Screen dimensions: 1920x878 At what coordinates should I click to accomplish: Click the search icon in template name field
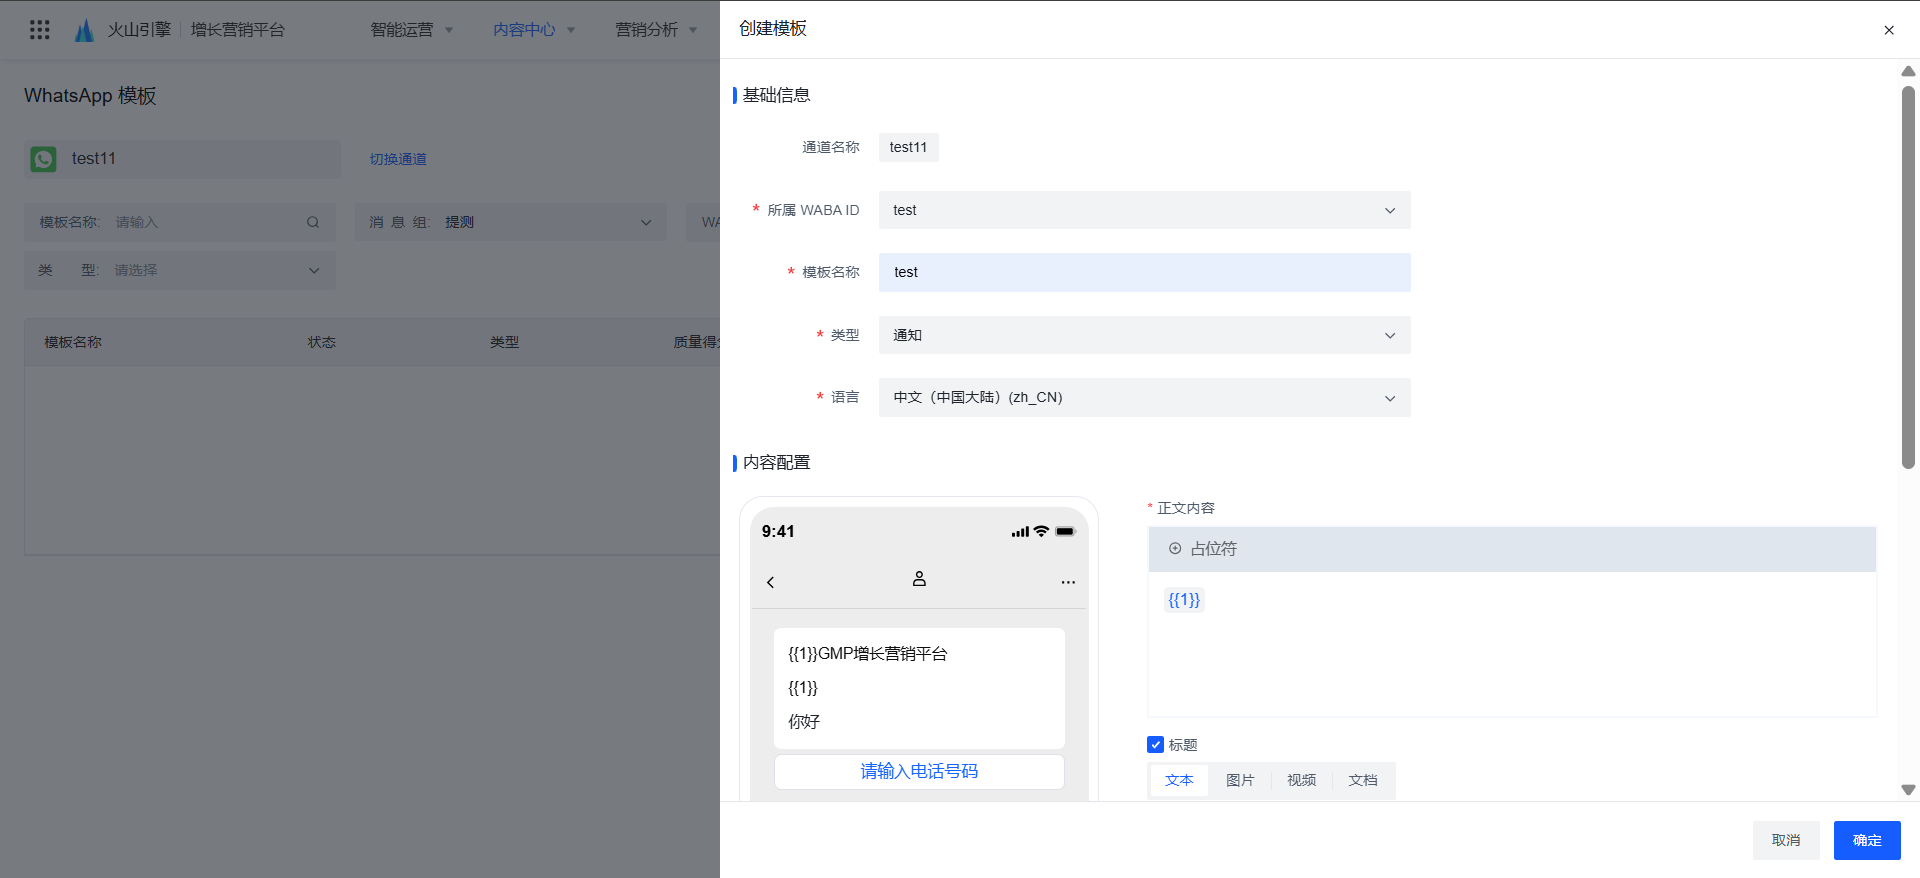pyautogui.click(x=313, y=222)
